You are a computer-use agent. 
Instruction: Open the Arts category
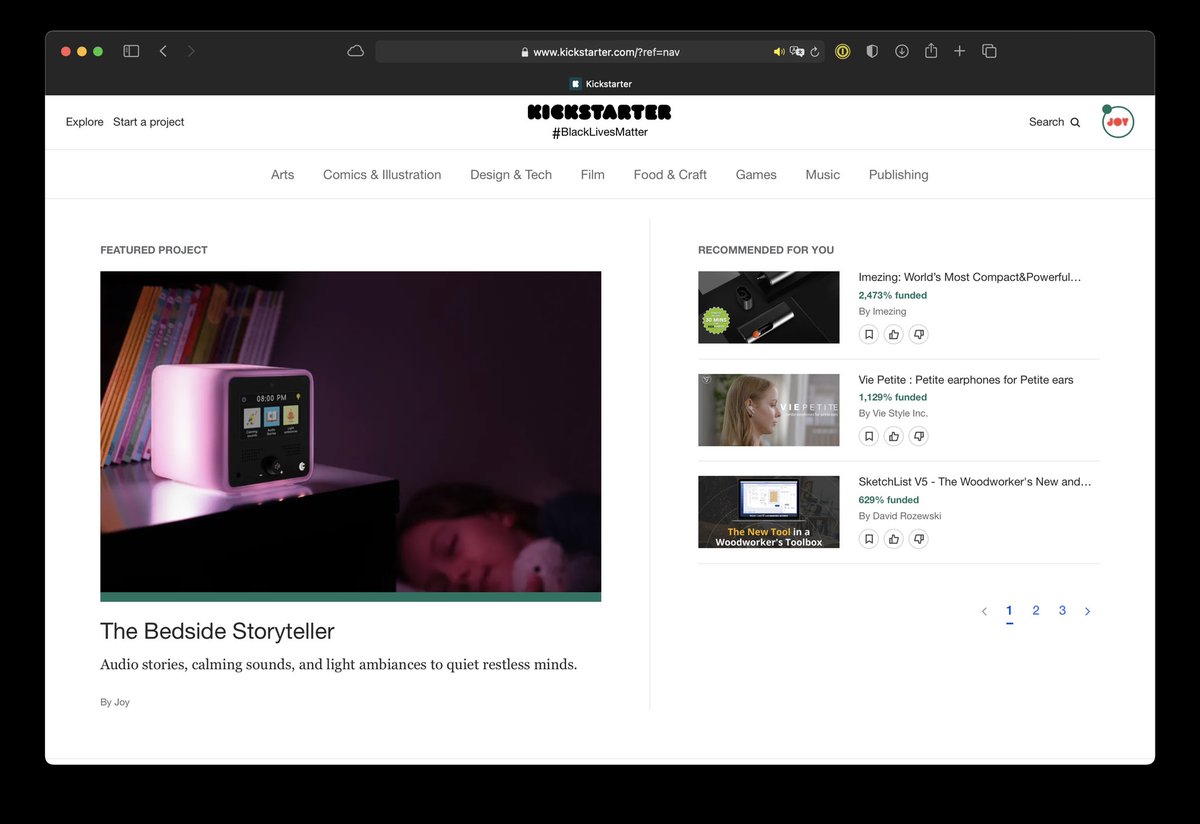(x=283, y=174)
